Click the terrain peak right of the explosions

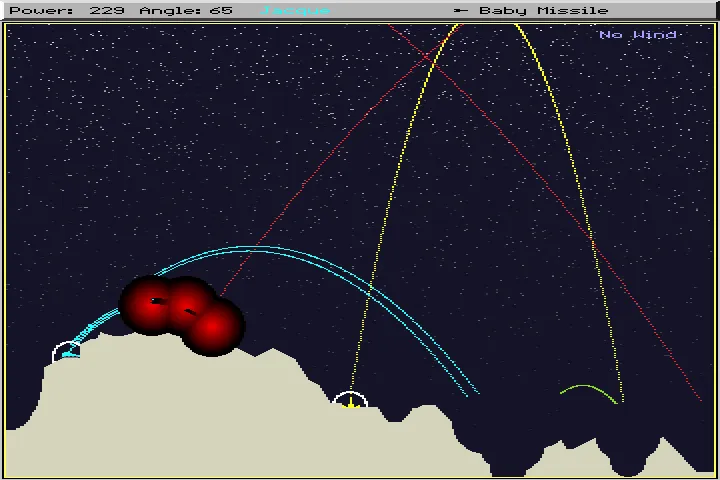[271, 351]
